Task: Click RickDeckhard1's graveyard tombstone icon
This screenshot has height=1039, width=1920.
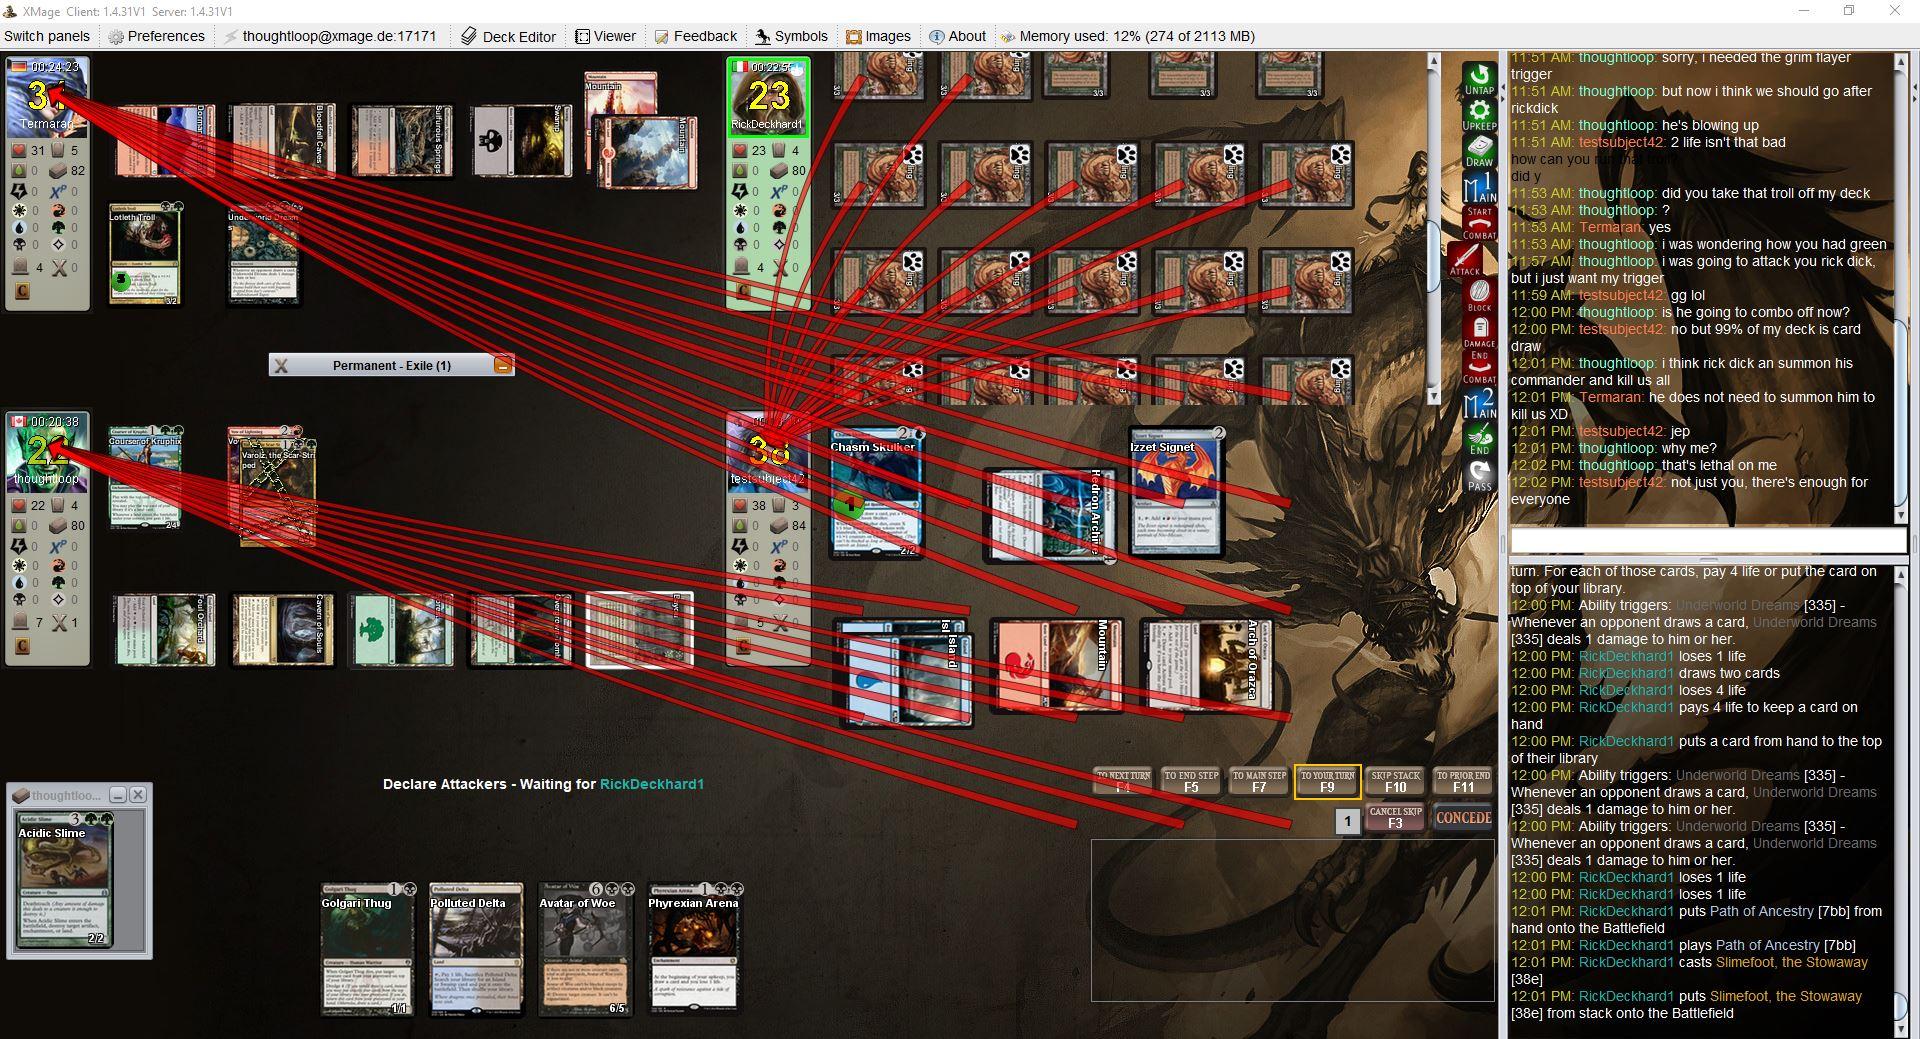Action: click(x=741, y=267)
